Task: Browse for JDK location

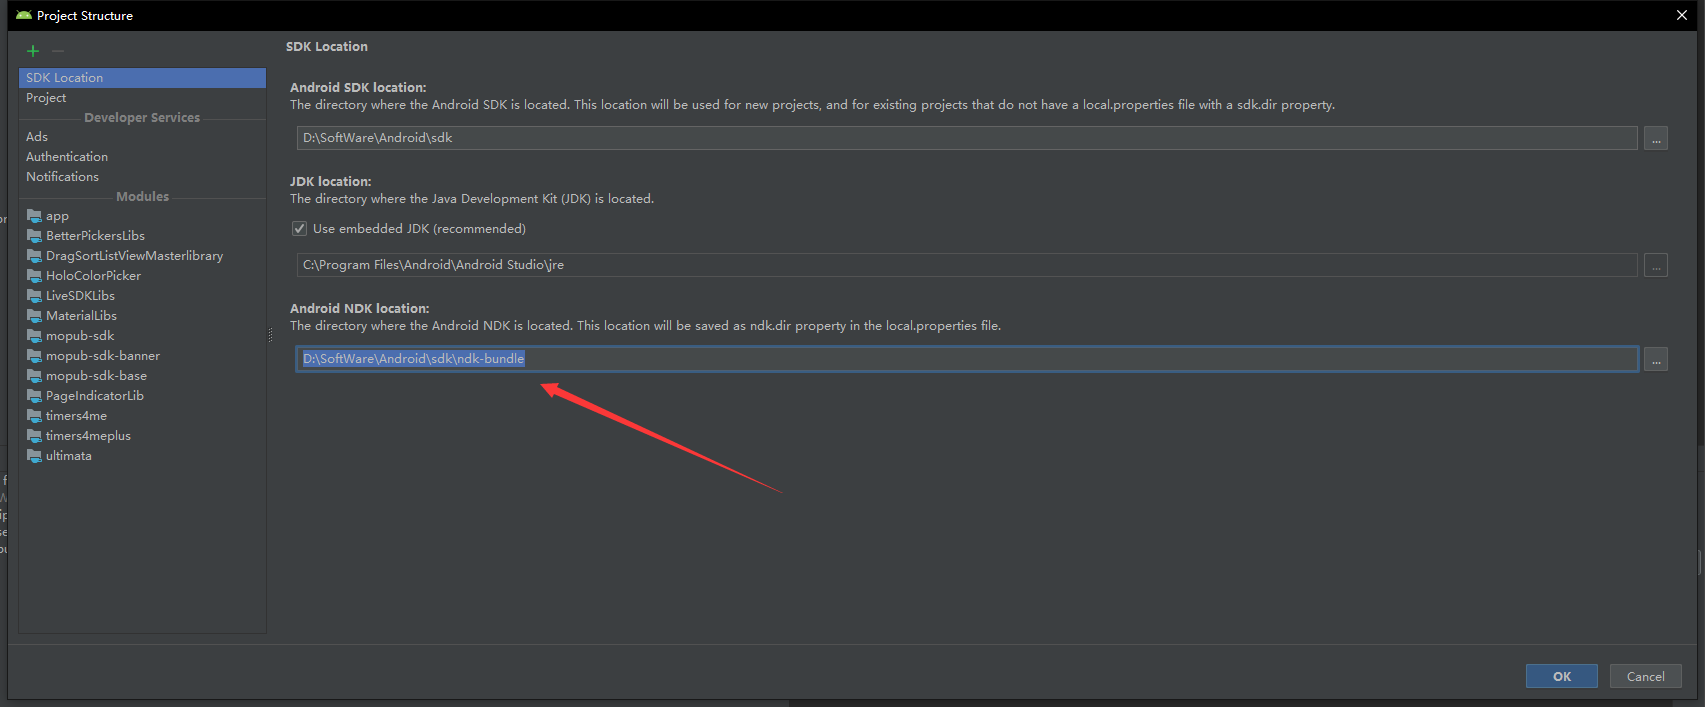Action: pyautogui.click(x=1656, y=266)
